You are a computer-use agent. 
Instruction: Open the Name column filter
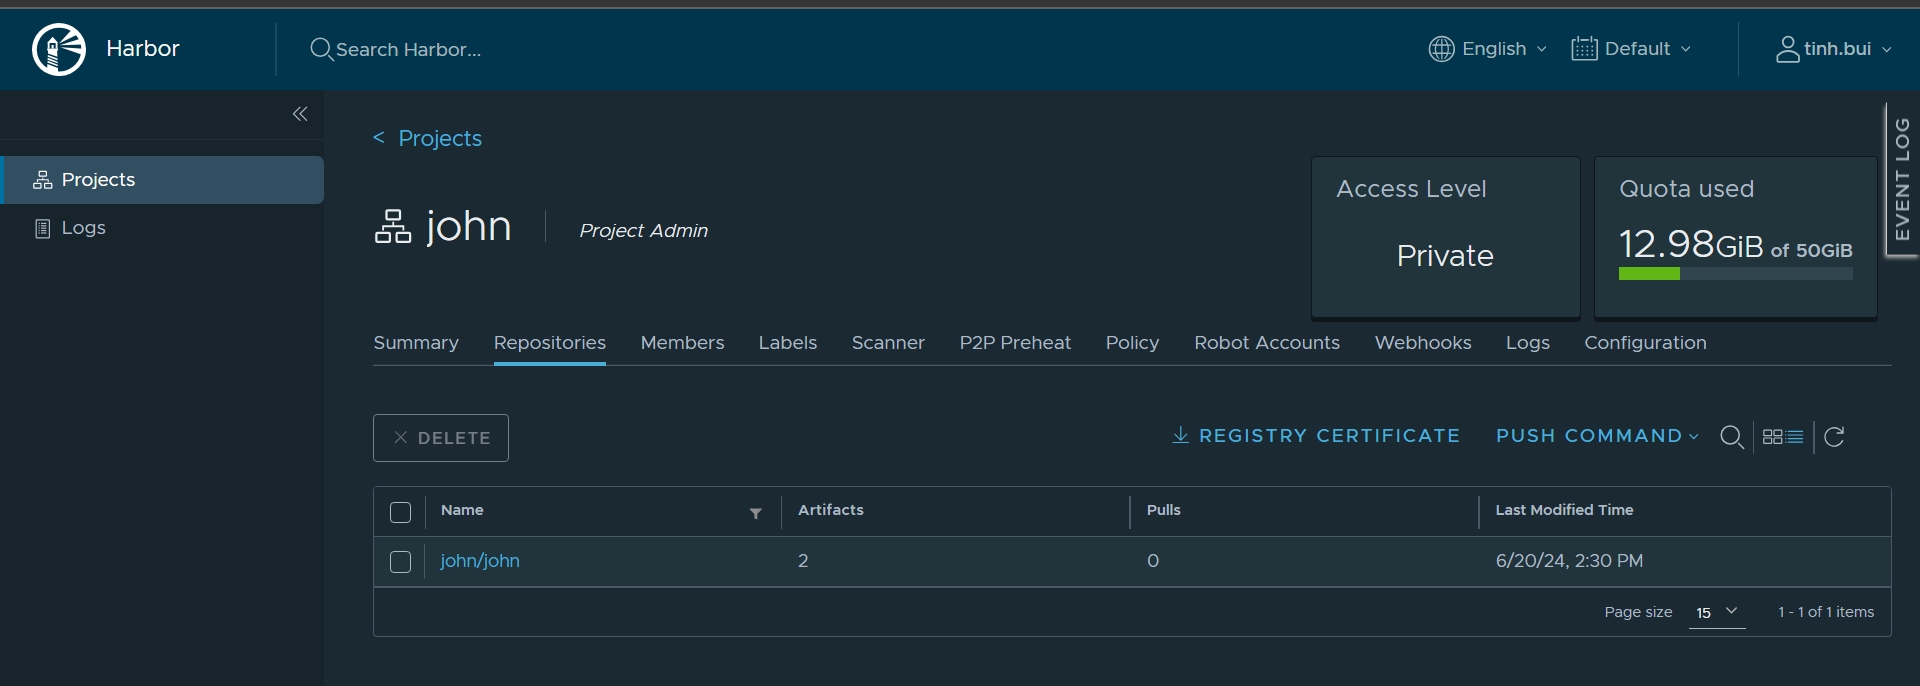tap(756, 513)
